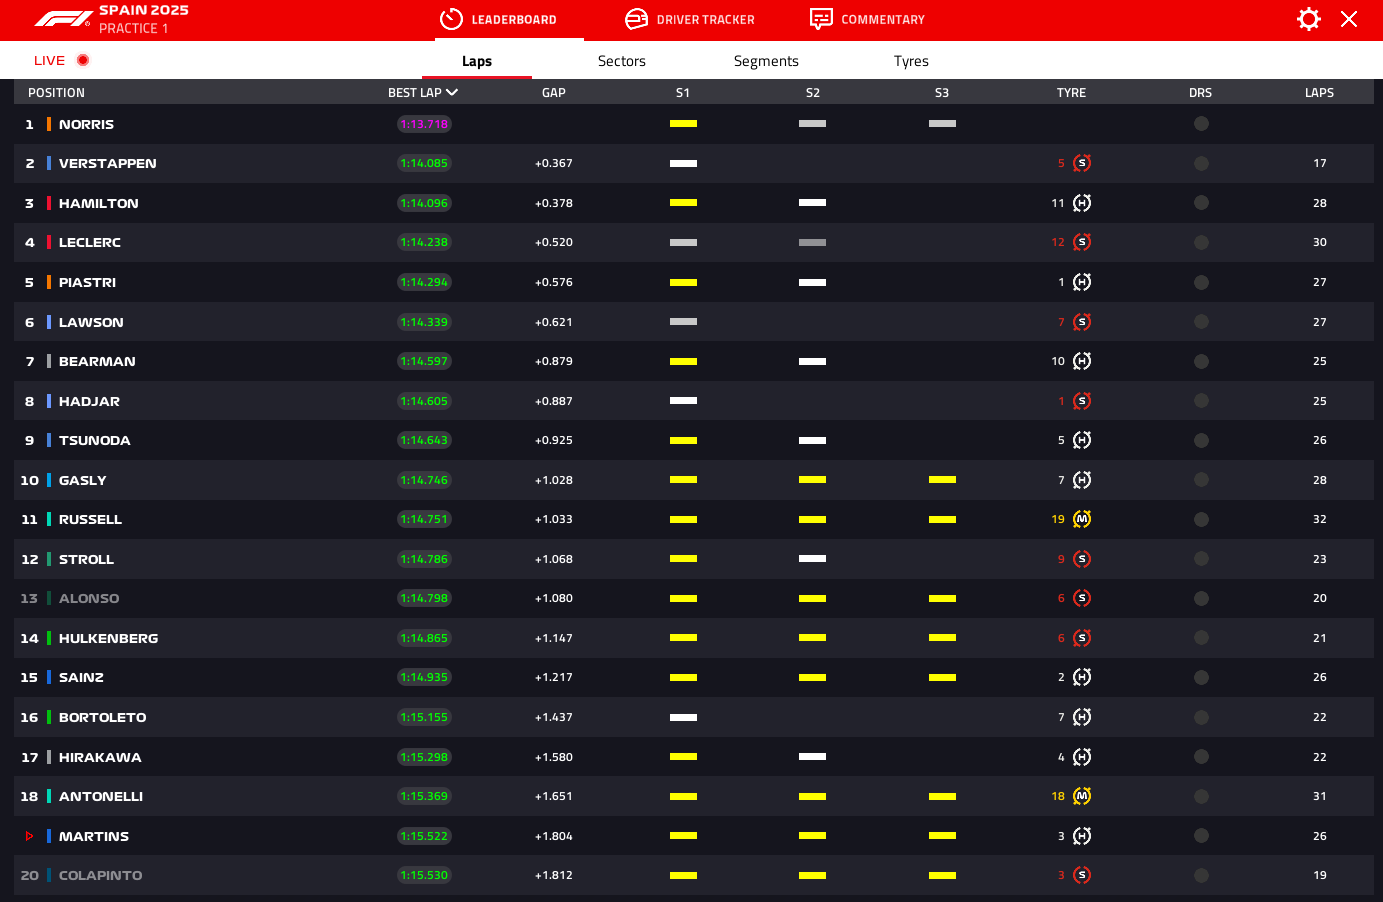This screenshot has height=902, width=1383.
Task: Click Verstappen's DRS indicator dot
Action: 1201,163
